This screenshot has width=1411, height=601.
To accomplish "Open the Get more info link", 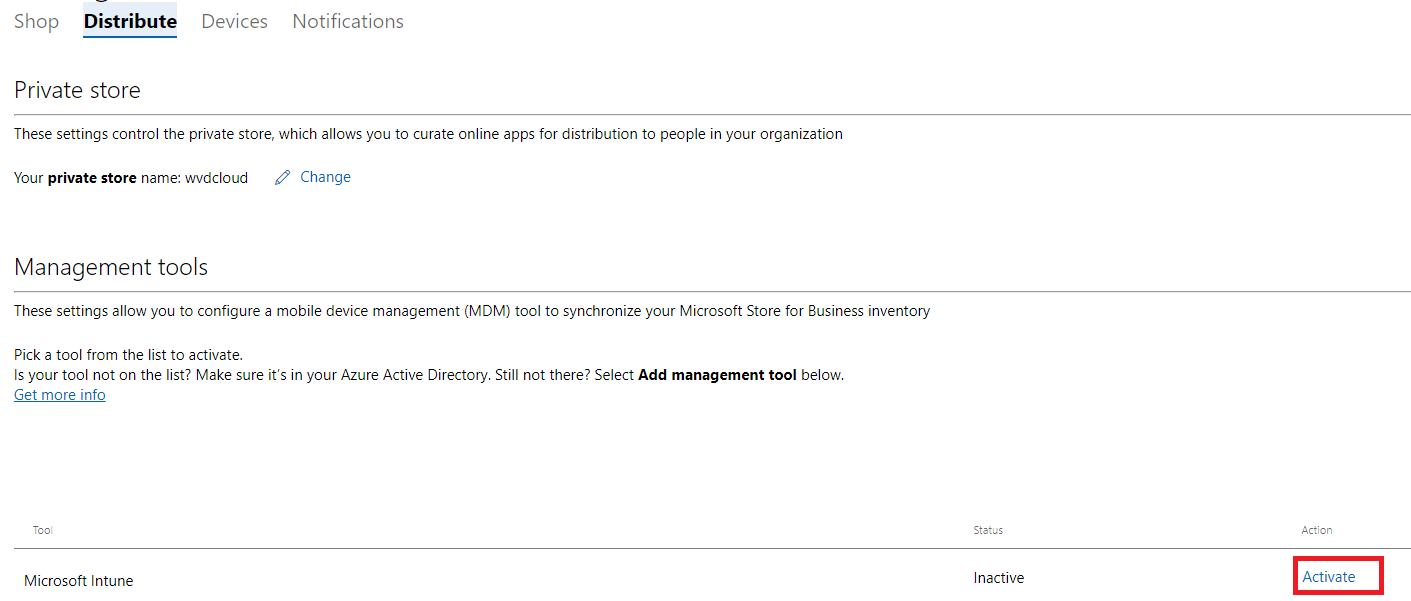I will click(x=60, y=395).
